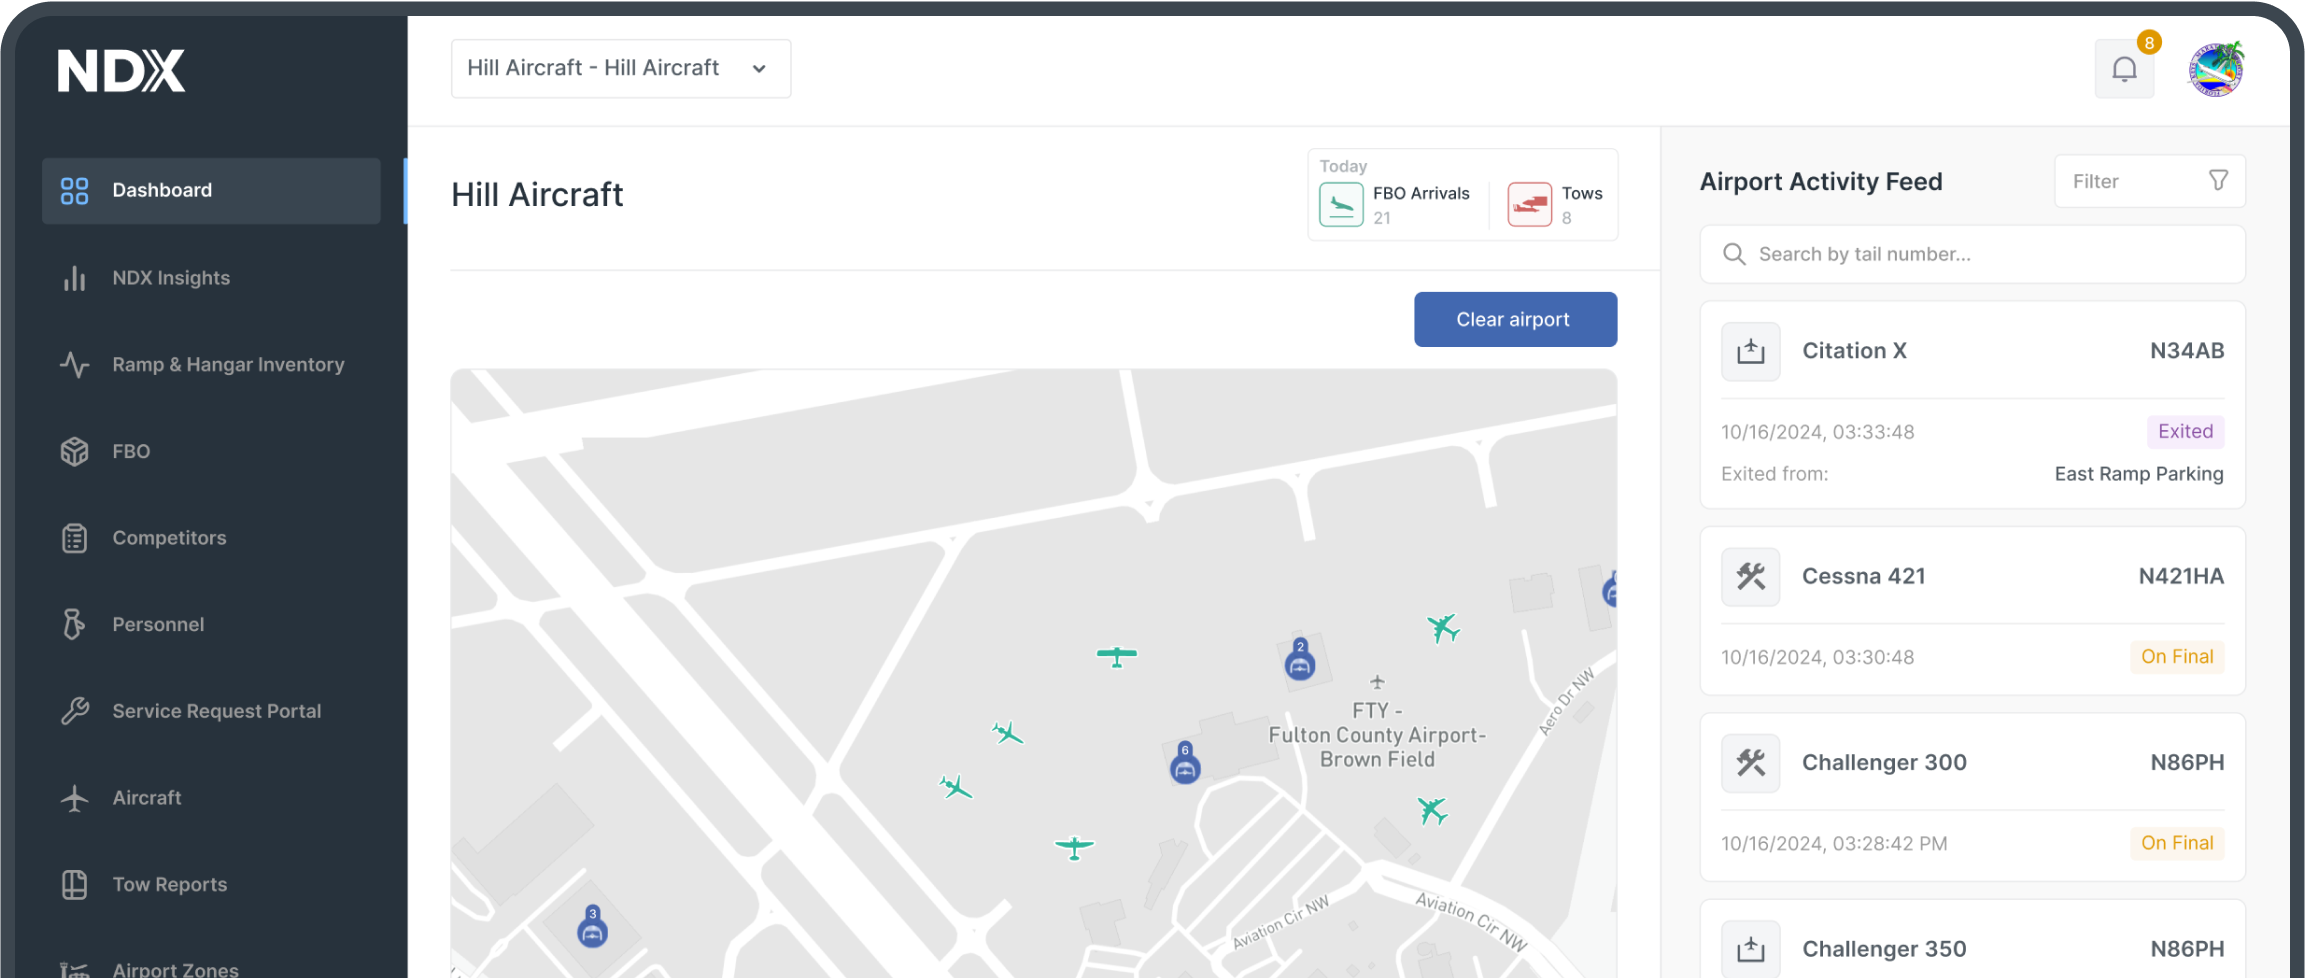Click the Challenger 350 card title

coord(1884,949)
